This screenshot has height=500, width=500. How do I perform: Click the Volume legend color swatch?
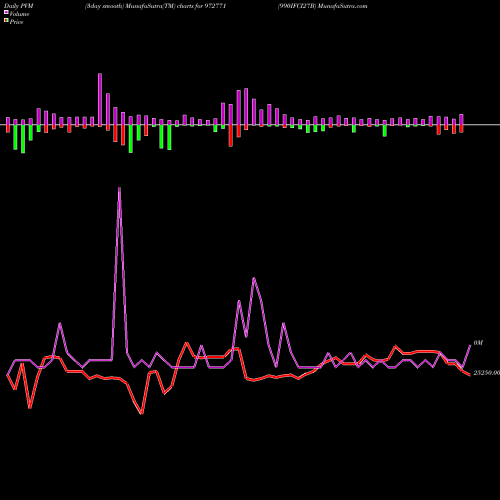point(6,12)
